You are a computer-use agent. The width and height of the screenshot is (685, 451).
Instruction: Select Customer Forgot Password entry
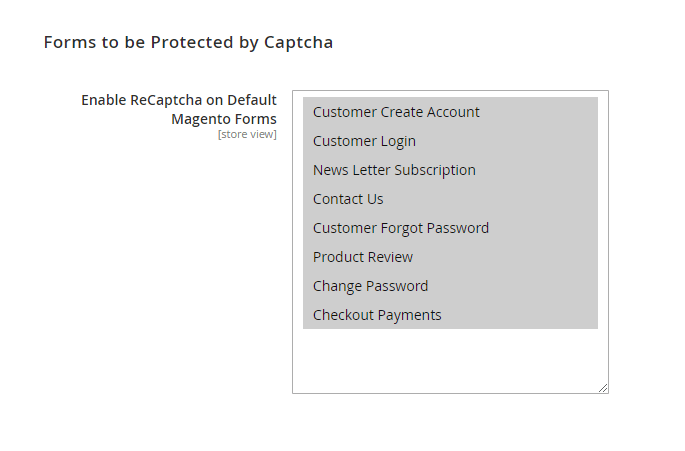[x=401, y=228]
